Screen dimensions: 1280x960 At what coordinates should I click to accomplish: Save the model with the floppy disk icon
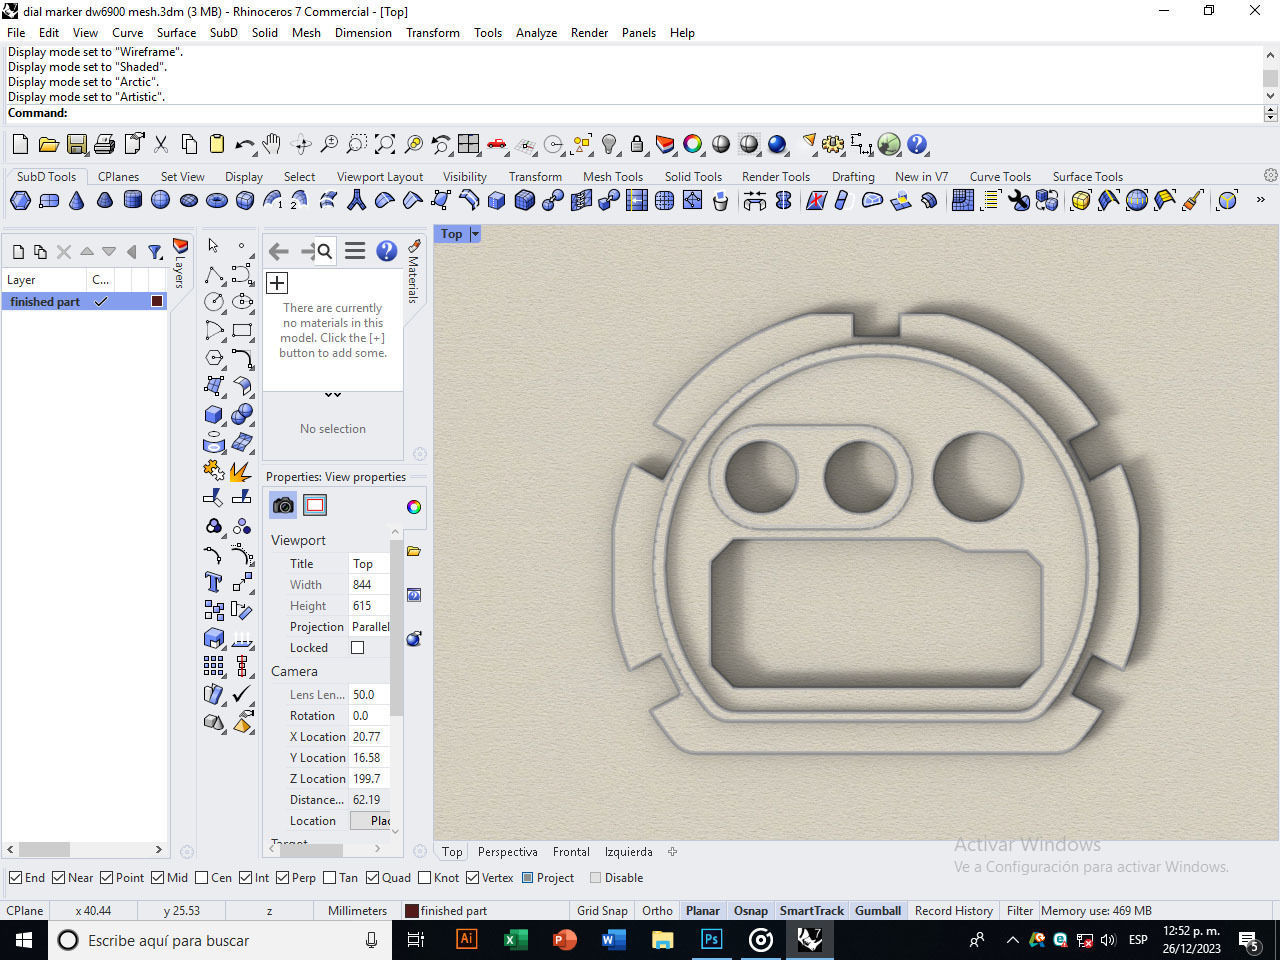tap(76, 145)
